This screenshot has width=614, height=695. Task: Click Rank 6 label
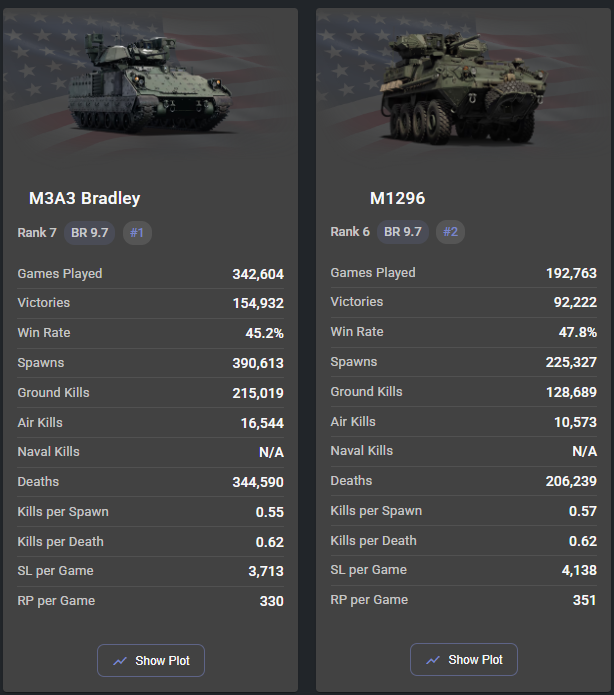pyautogui.click(x=350, y=232)
